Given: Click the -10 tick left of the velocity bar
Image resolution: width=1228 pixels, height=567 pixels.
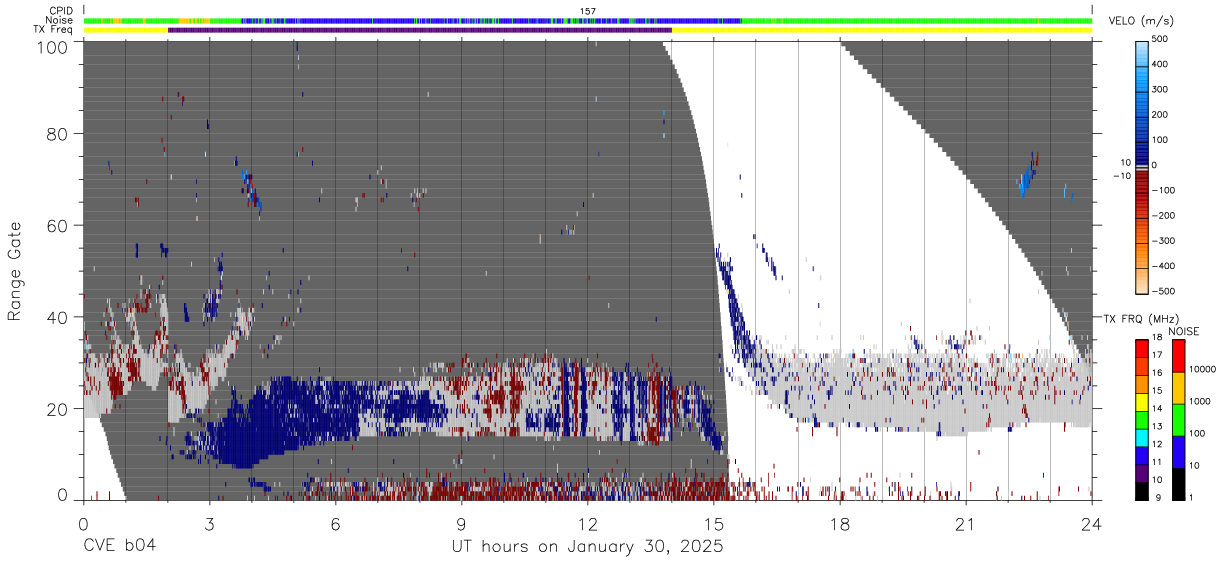Looking at the screenshot, I should (x=1122, y=176).
